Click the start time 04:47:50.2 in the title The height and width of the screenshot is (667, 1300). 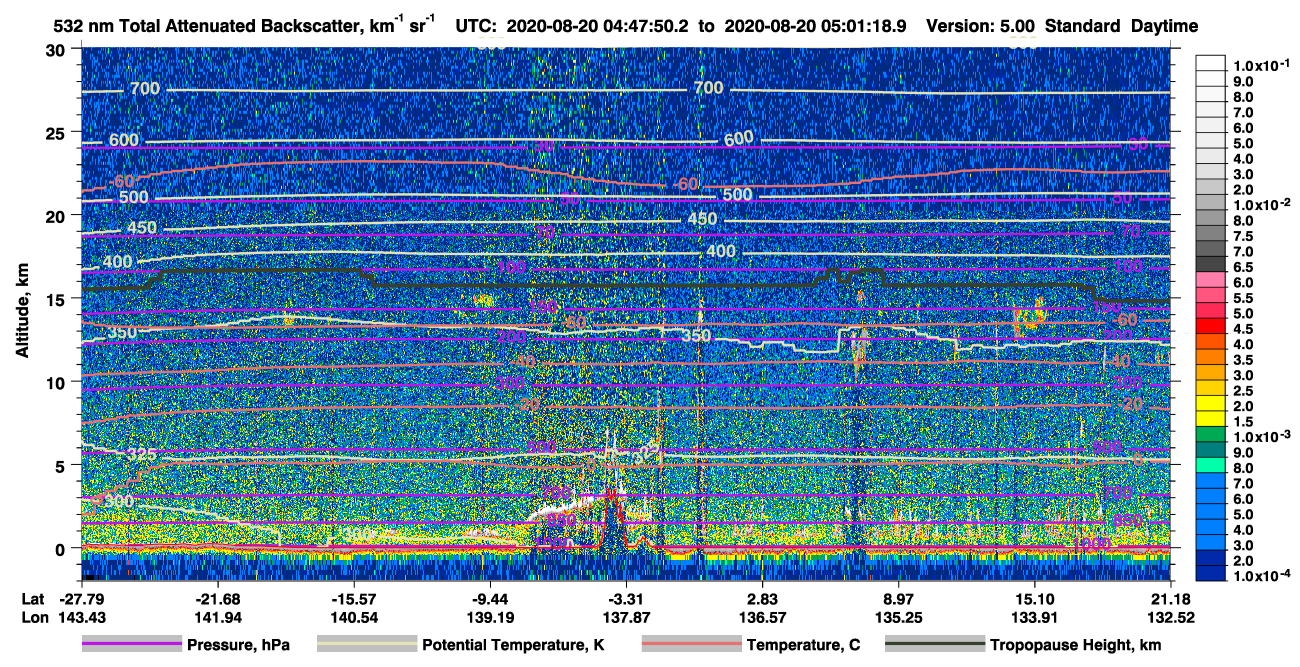point(647,27)
